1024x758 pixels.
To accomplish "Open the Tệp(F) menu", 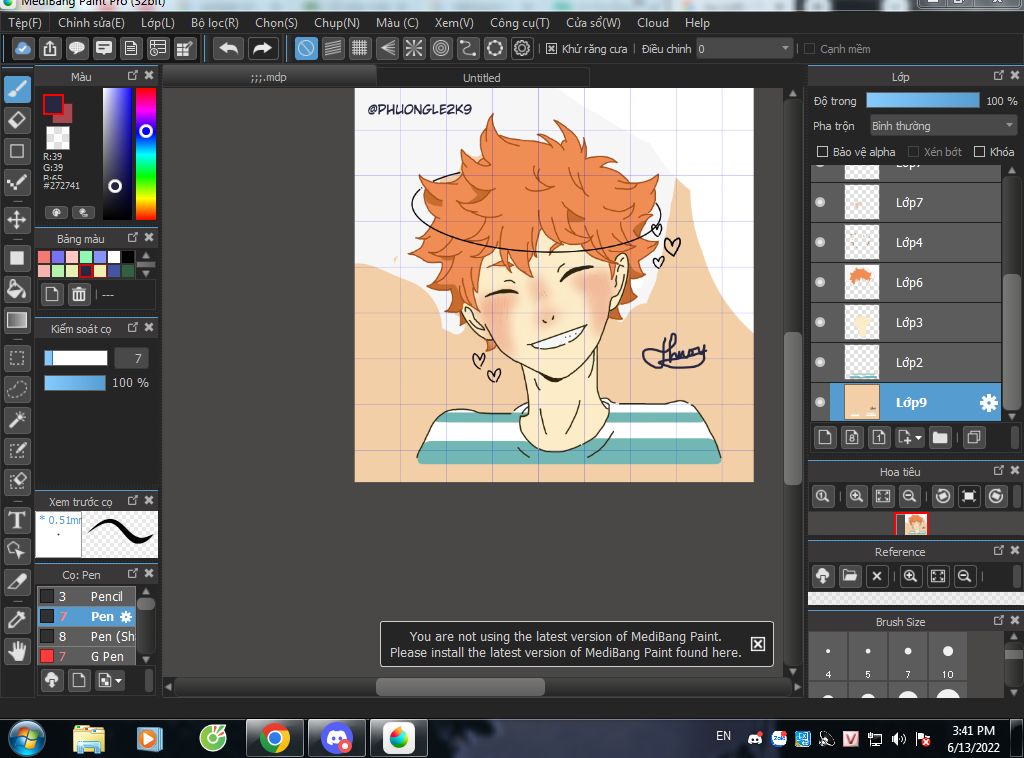I will pos(25,23).
